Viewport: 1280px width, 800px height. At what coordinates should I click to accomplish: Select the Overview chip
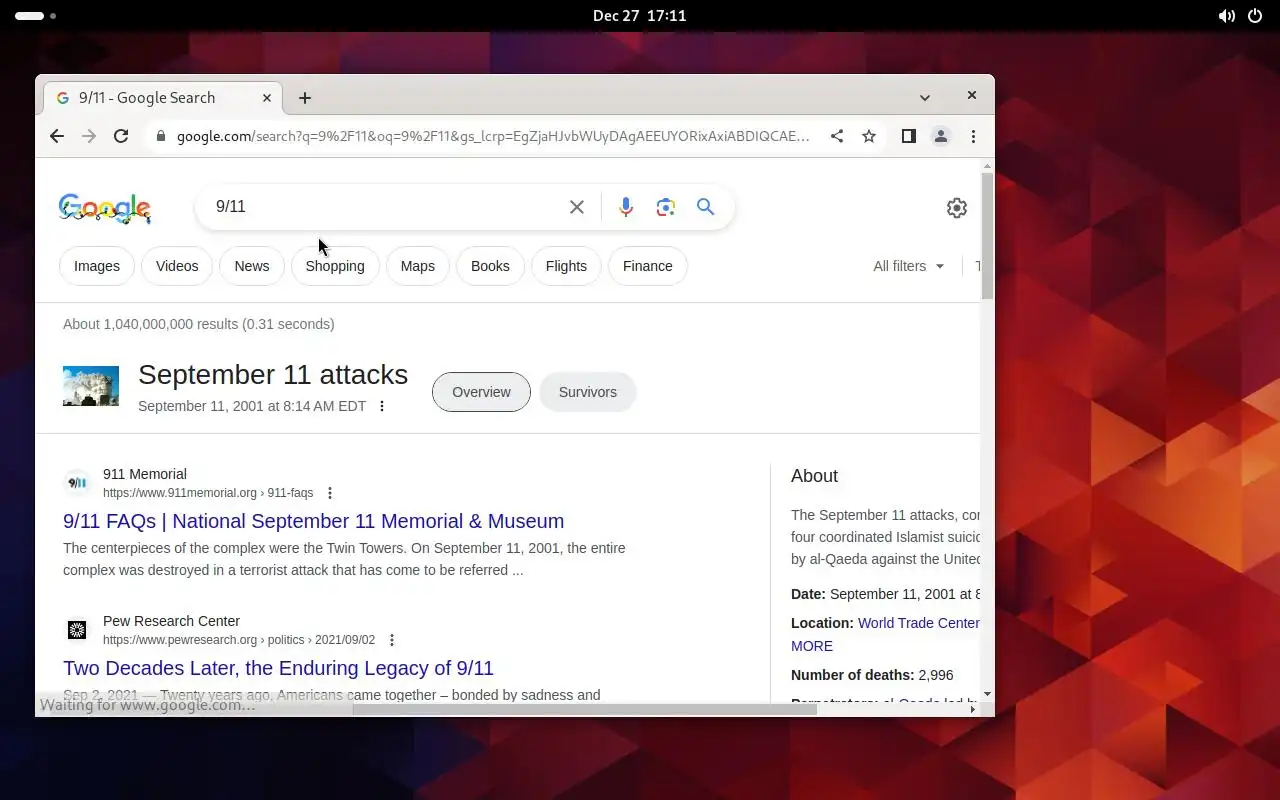[481, 392]
